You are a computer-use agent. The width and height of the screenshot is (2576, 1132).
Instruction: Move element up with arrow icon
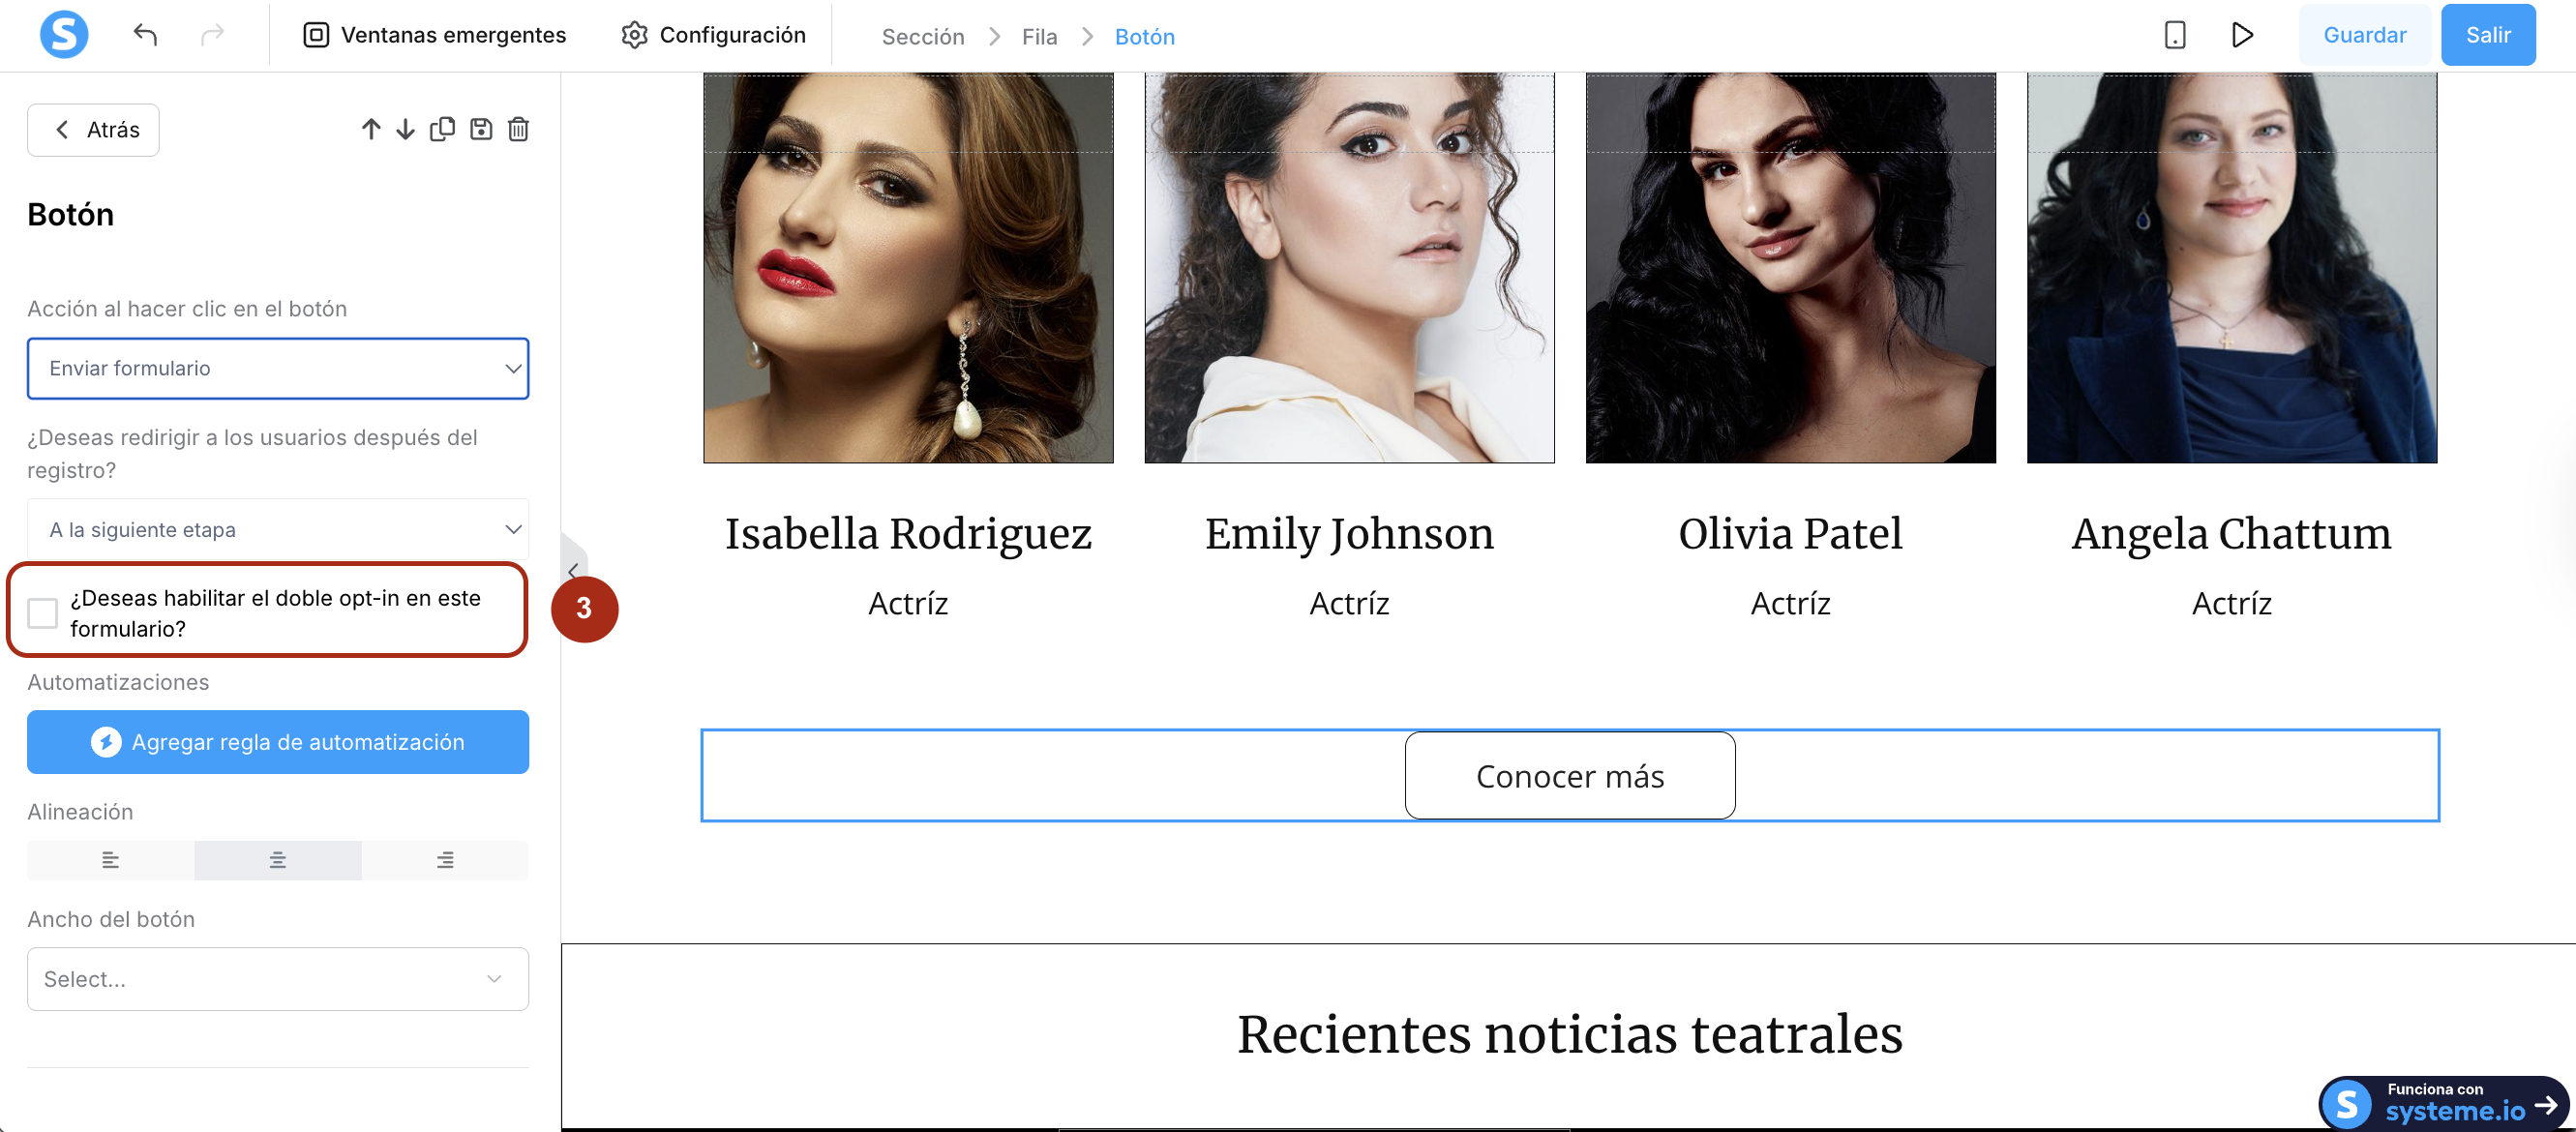(x=371, y=129)
